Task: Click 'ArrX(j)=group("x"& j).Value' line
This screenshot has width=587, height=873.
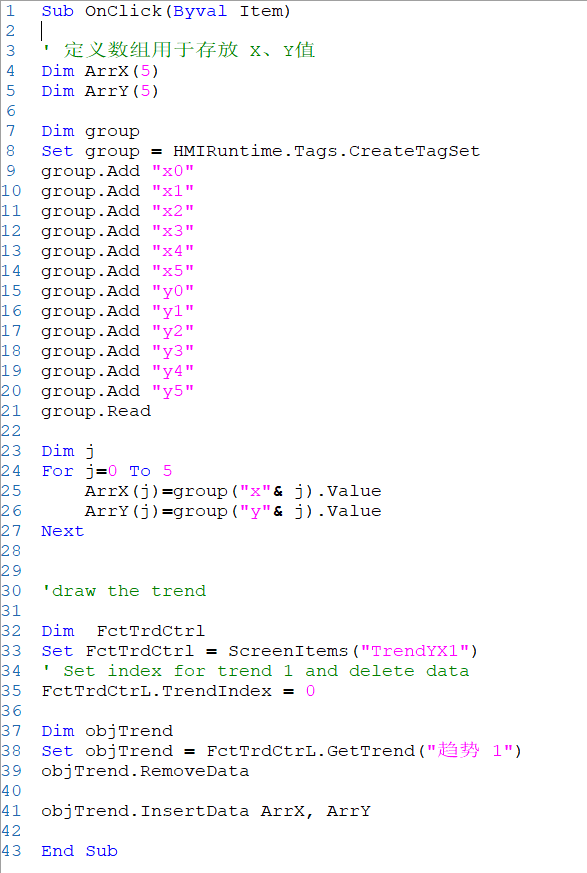Action: (x=233, y=492)
